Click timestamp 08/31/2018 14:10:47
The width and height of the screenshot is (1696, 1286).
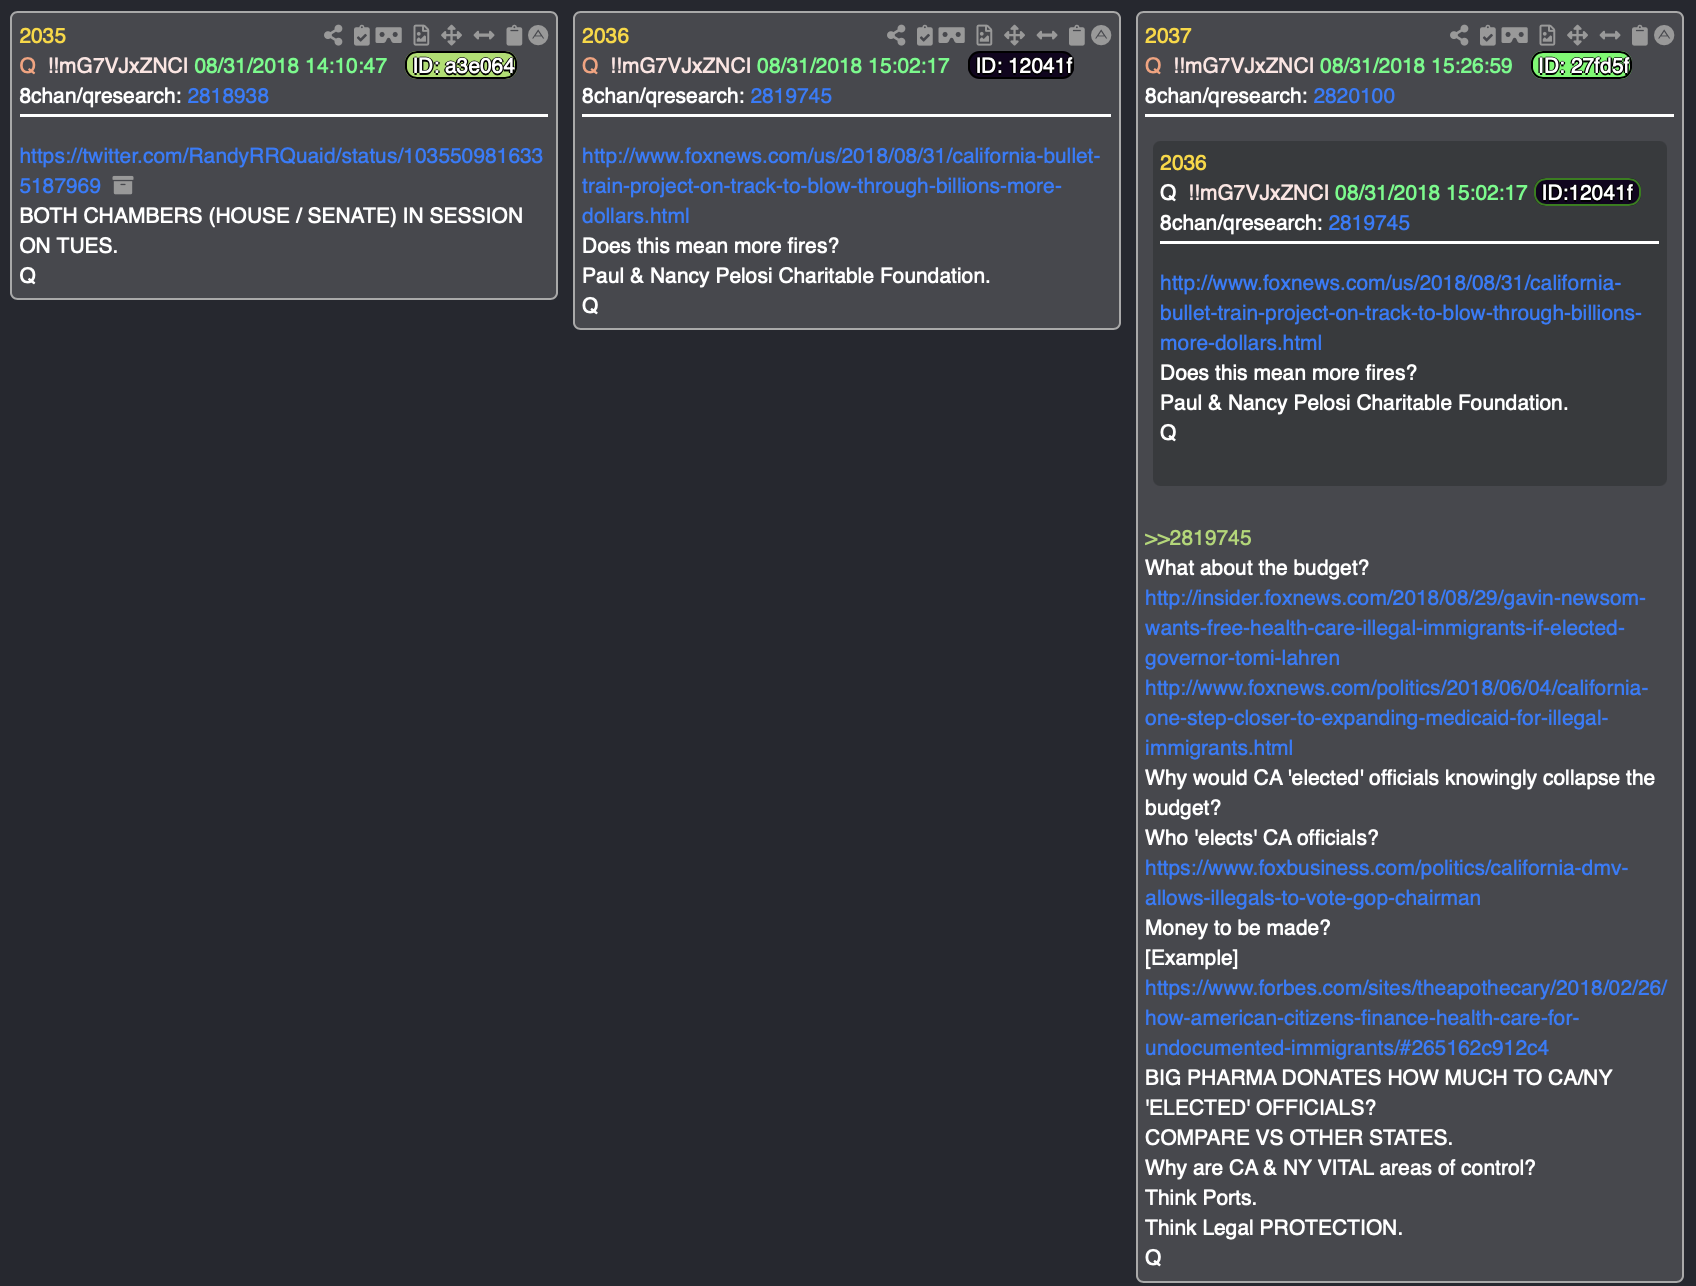click(290, 66)
